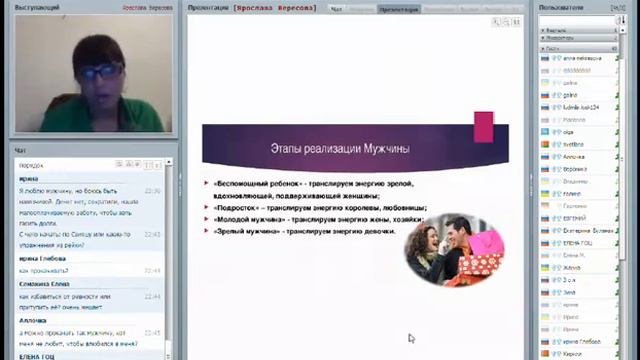This screenshot has height=360, width=640.
Task: Select user Зоя in users list
Action: click(x=569, y=280)
